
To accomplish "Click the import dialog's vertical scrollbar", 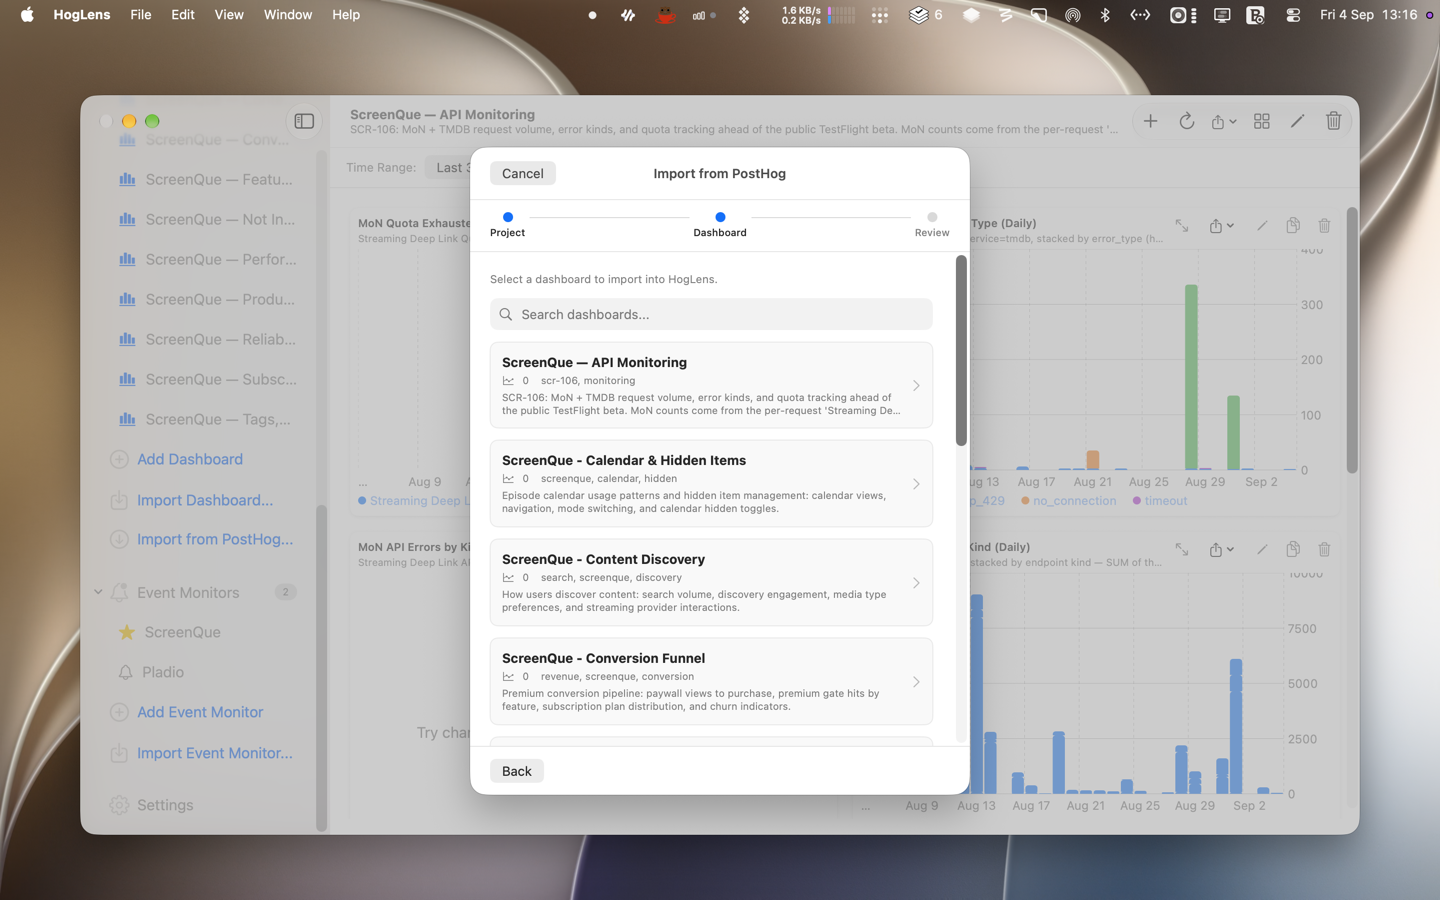I will 961,351.
